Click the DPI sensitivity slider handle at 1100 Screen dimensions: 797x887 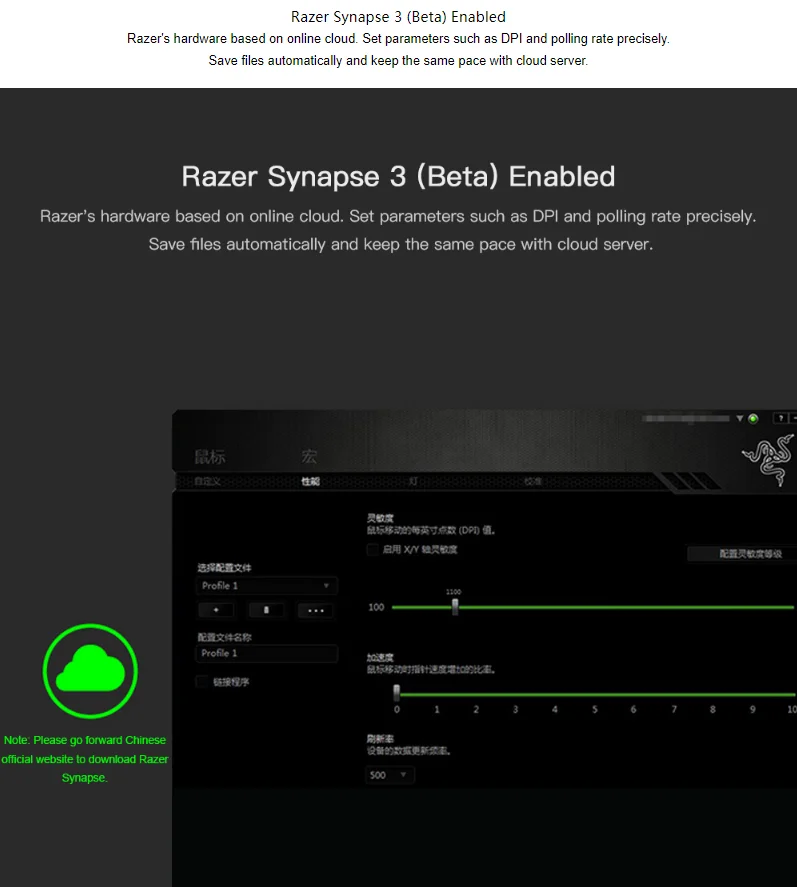point(455,607)
